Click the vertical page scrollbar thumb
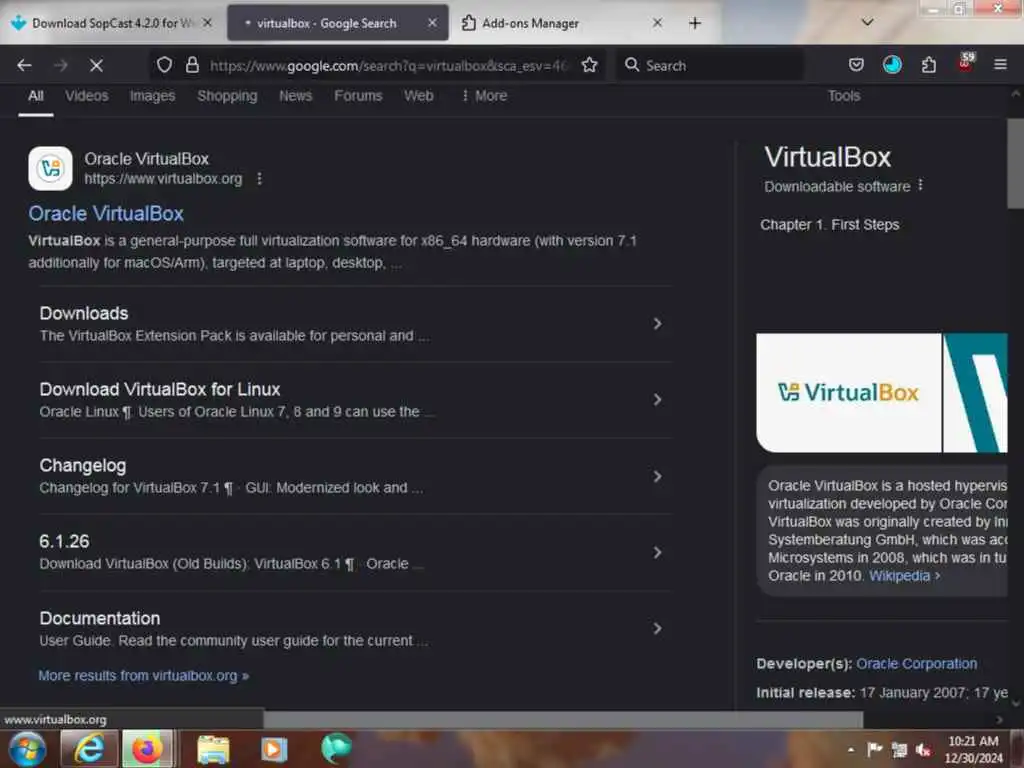This screenshot has height=768, width=1024. 1016,163
